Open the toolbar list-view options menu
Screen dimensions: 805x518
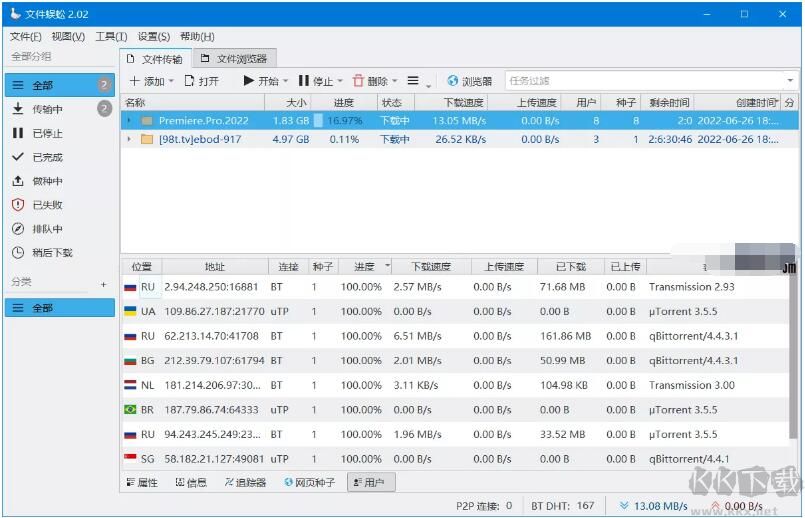click(x=413, y=81)
